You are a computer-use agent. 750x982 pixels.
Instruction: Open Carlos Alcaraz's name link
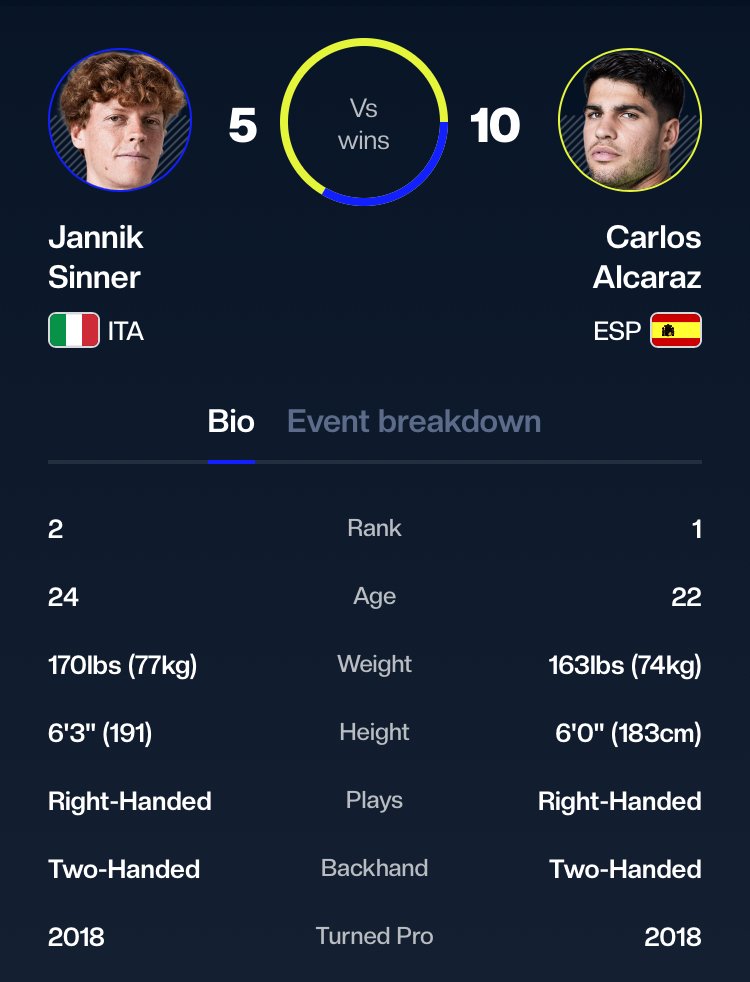point(647,256)
